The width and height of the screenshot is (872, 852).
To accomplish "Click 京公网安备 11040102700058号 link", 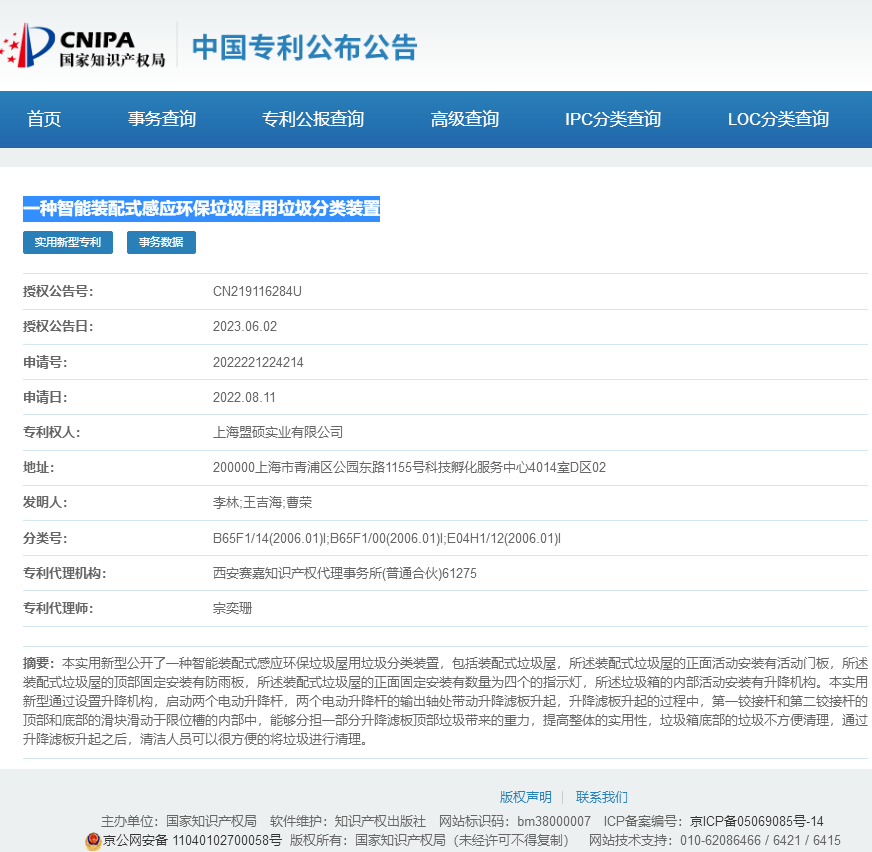I will pyautogui.click(x=192, y=840).
